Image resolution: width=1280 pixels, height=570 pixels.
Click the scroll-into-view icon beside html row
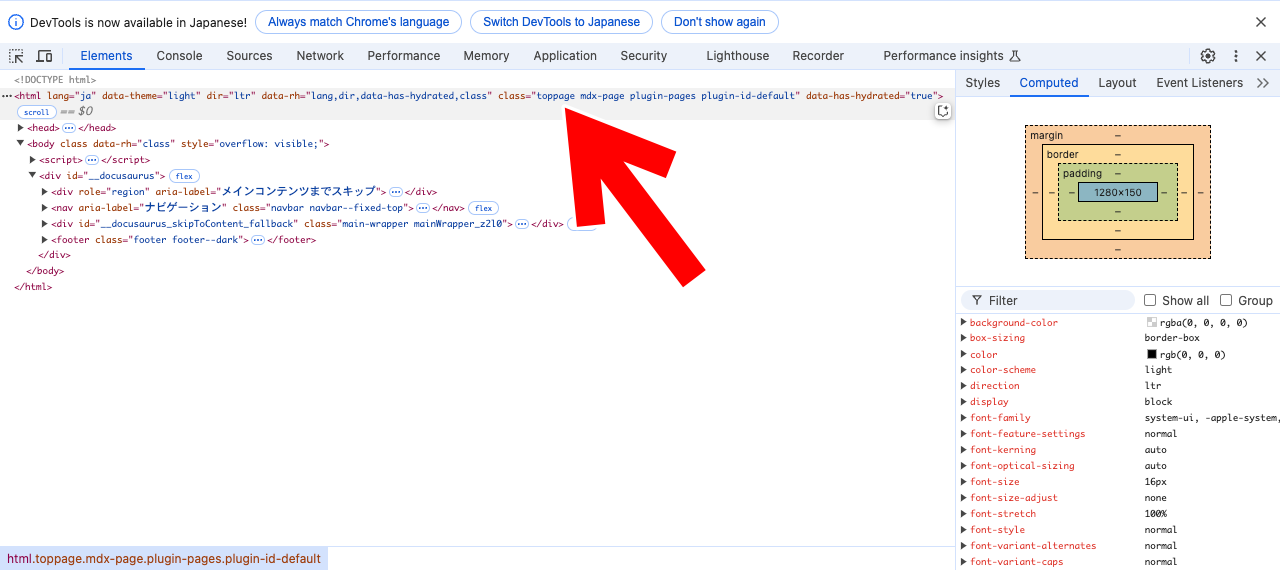point(942,111)
